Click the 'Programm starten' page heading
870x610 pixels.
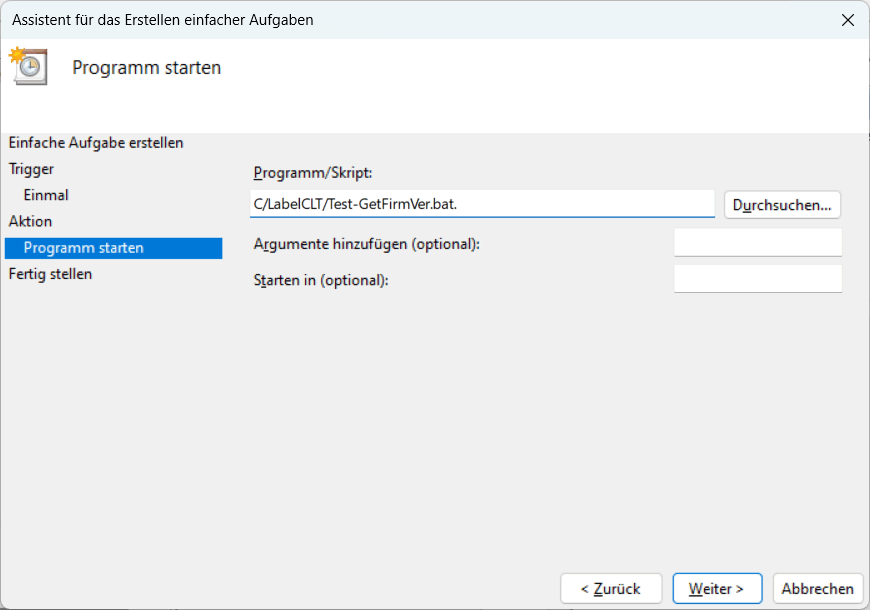coord(147,68)
